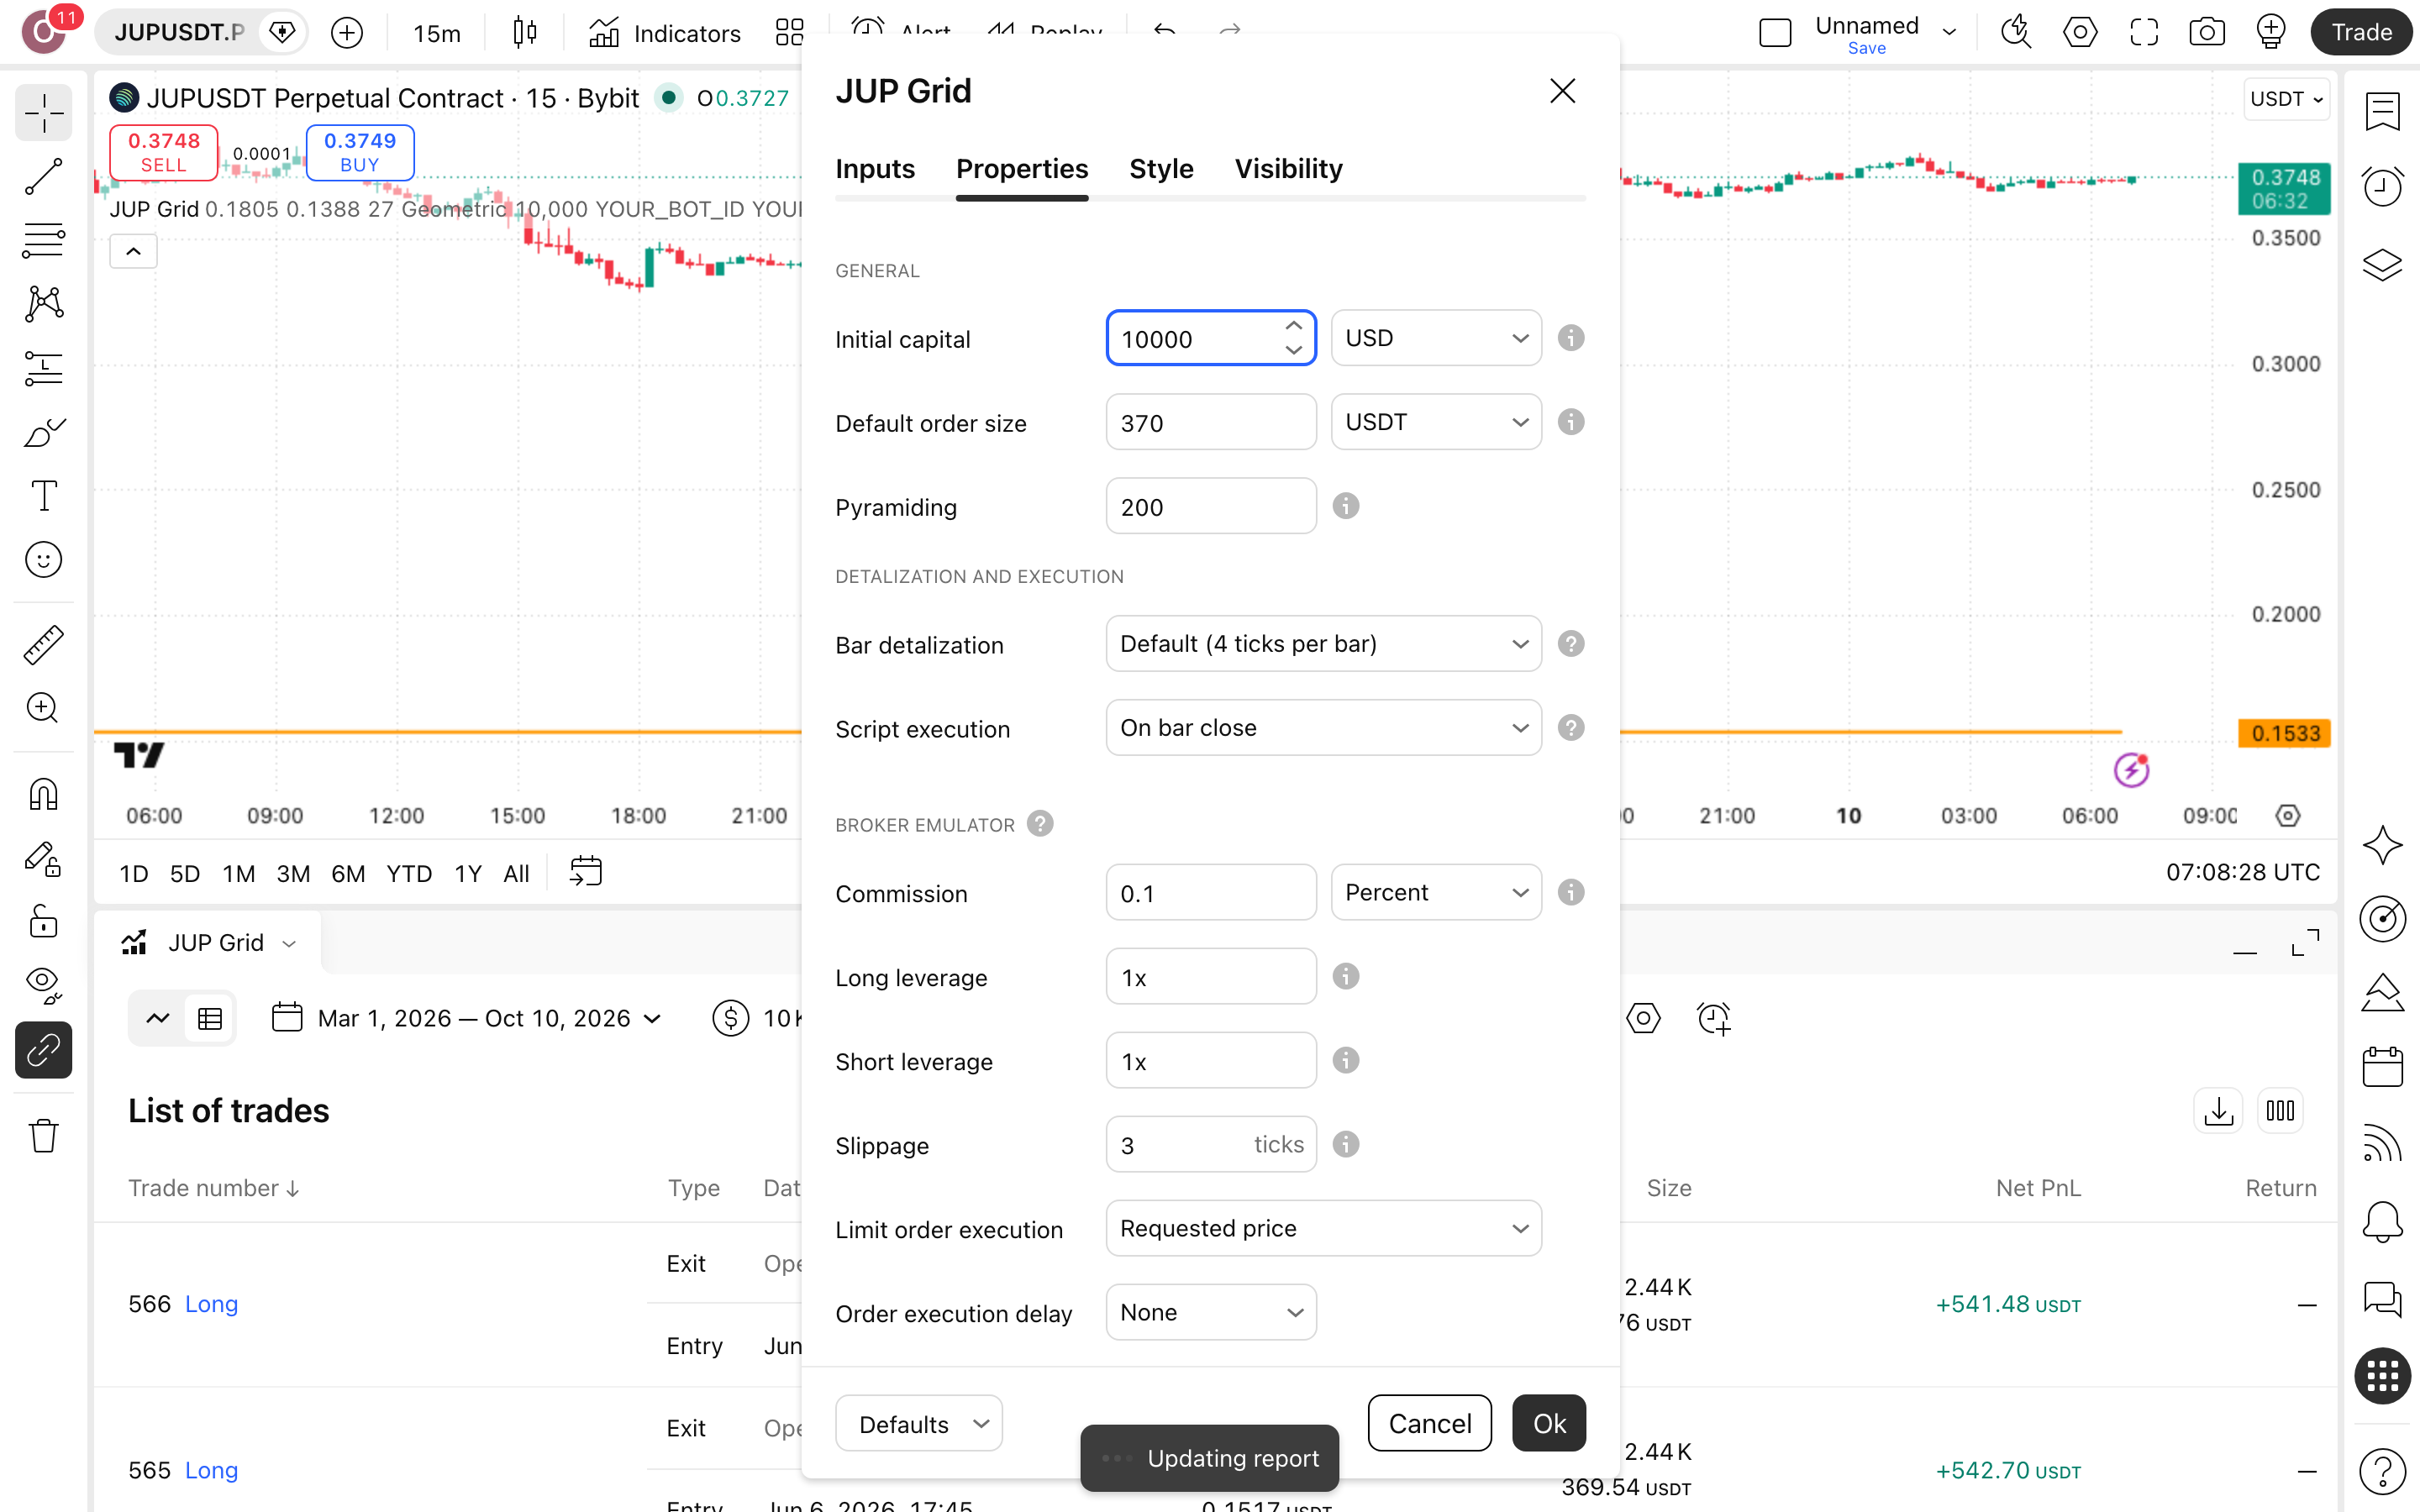Choose the text annotation tool
The height and width of the screenshot is (1512, 2420).
(43, 496)
